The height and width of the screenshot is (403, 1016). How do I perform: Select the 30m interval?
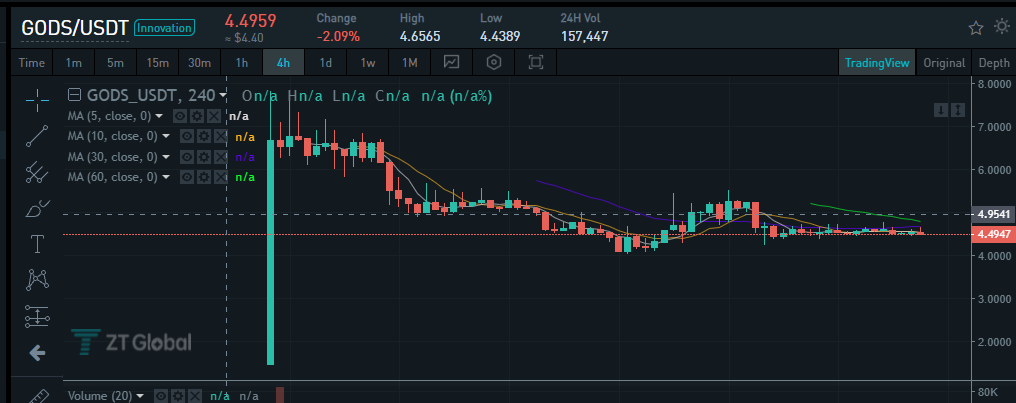point(200,63)
